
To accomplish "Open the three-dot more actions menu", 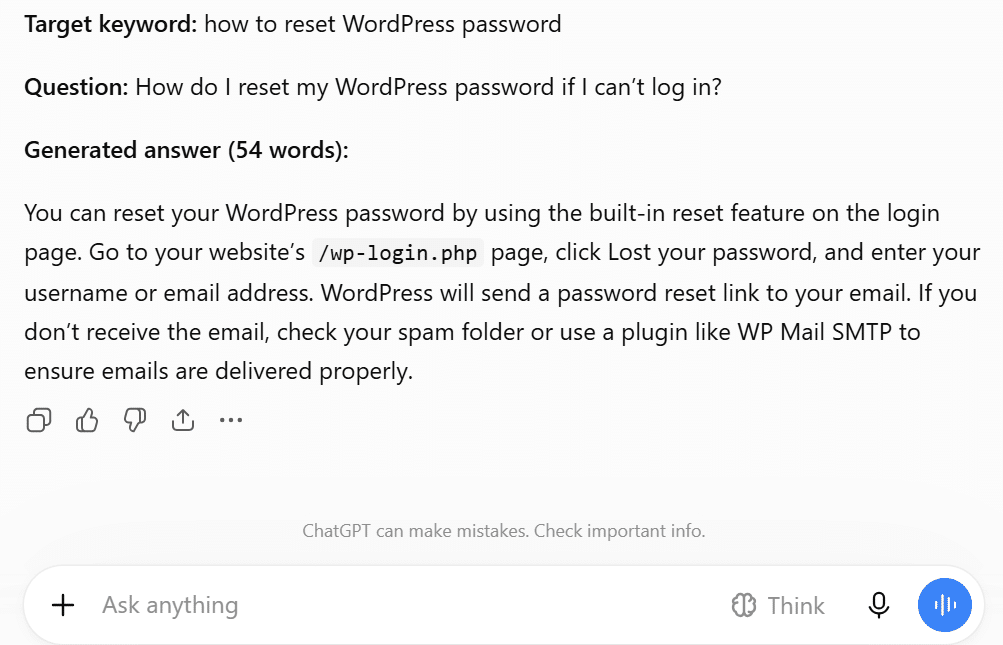I will pyautogui.click(x=231, y=420).
